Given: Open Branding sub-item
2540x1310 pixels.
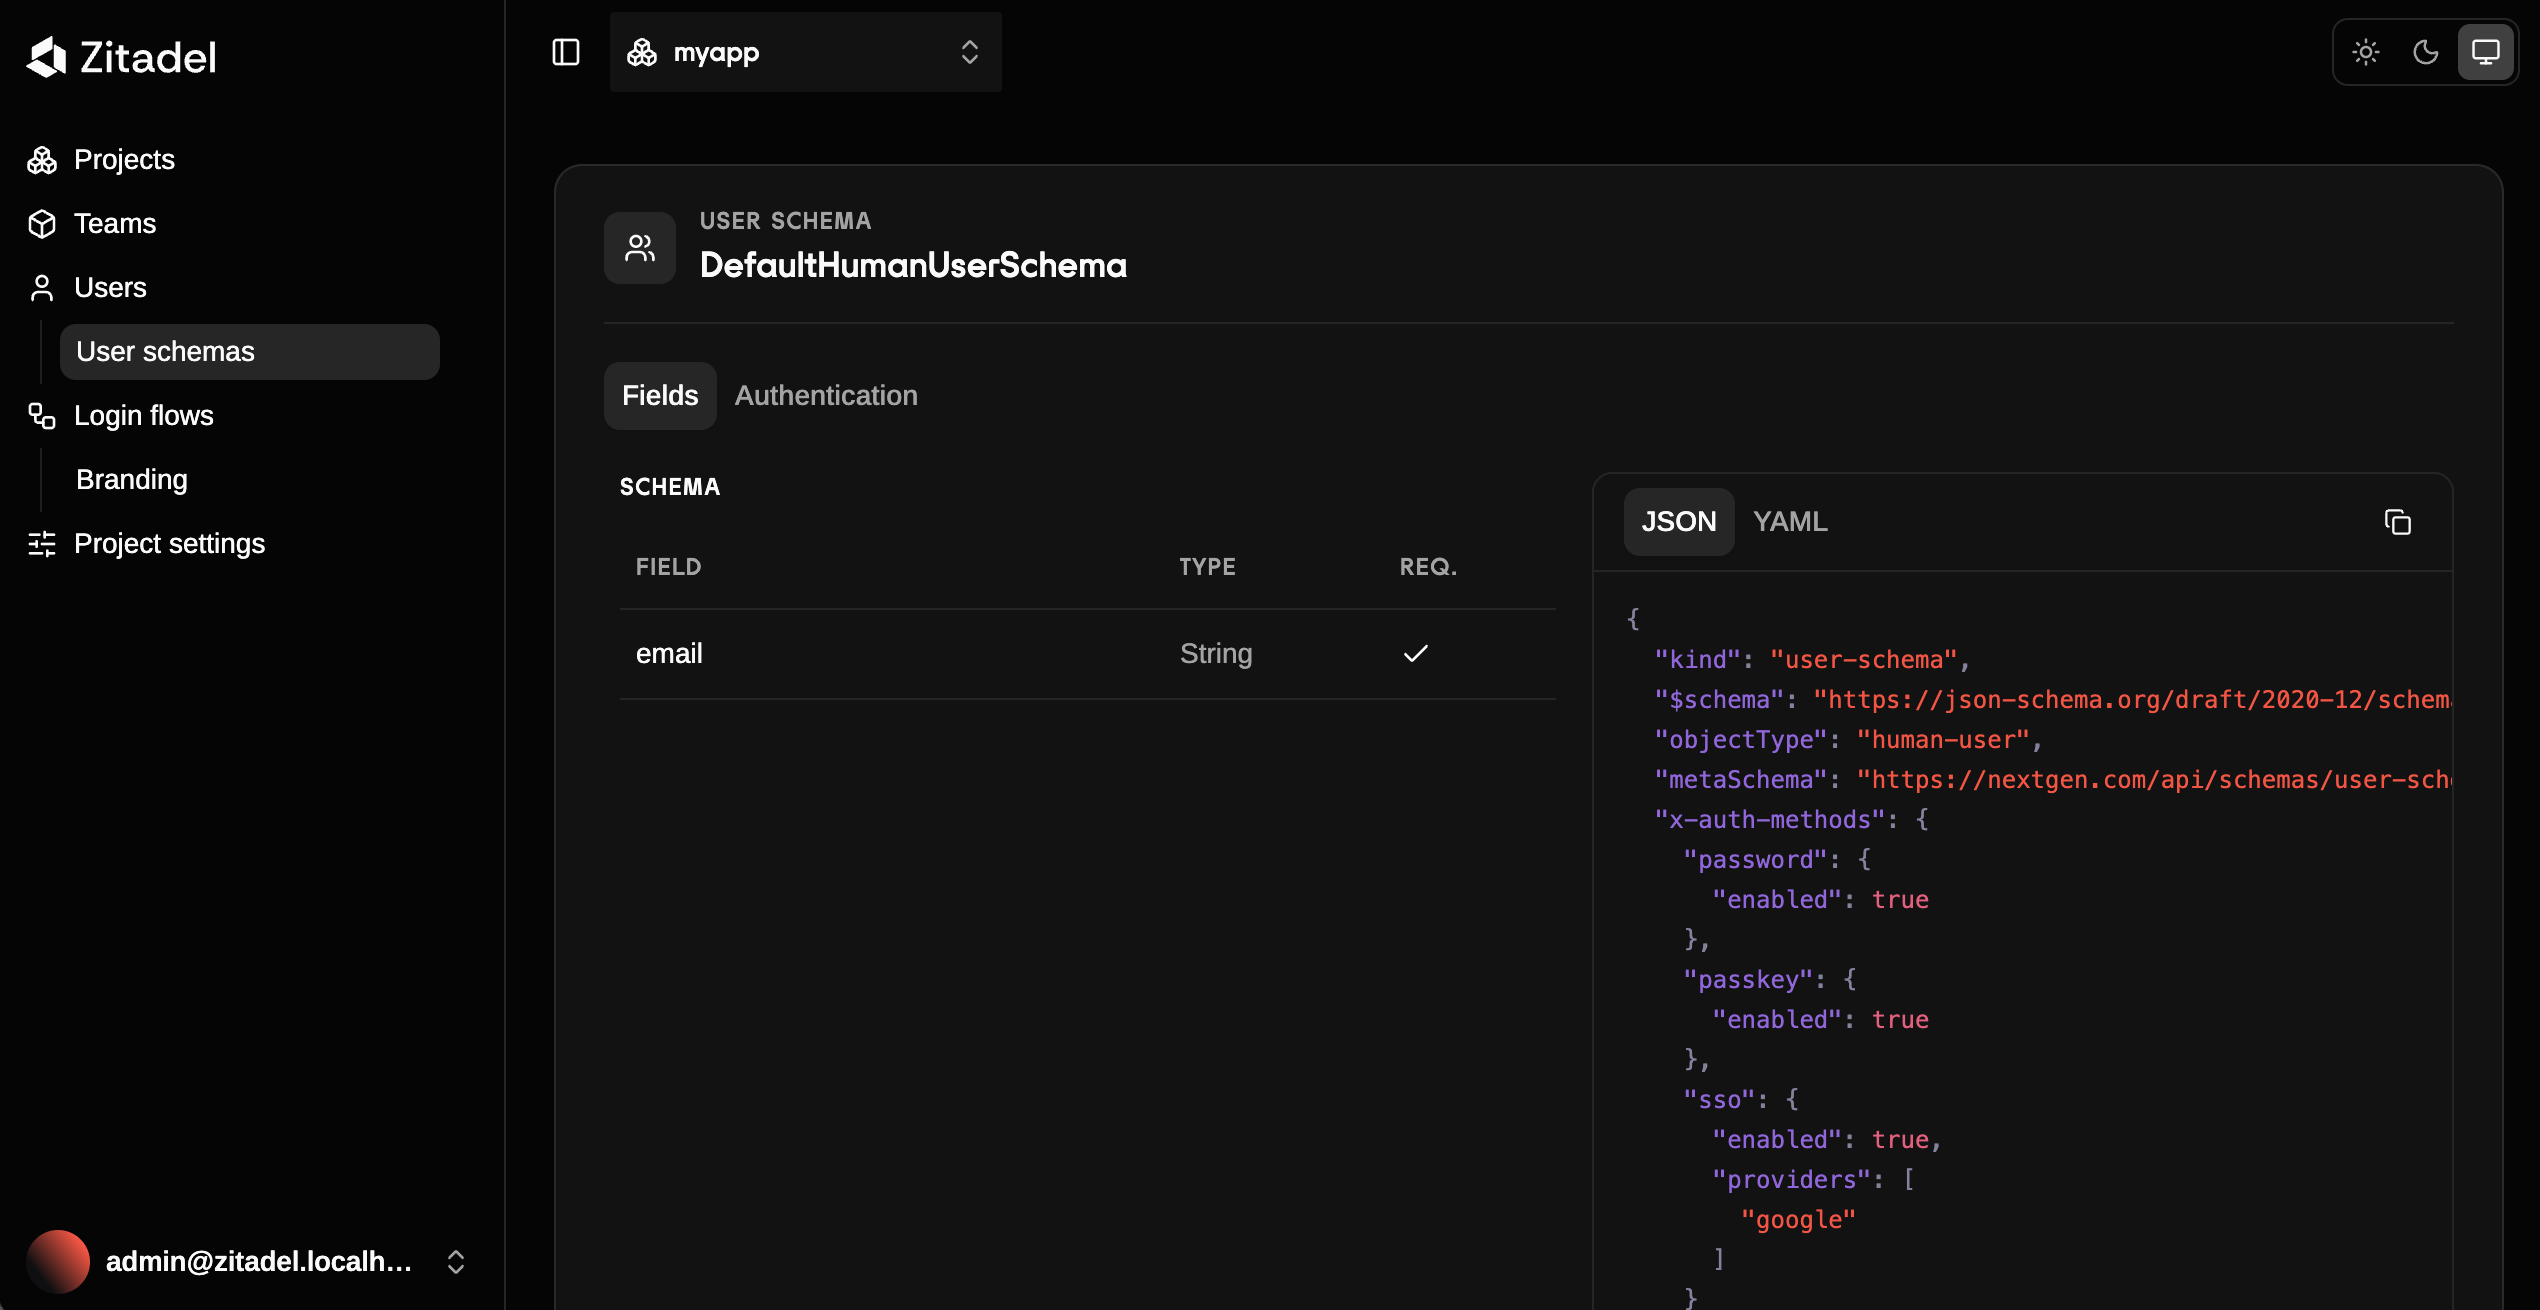Looking at the screenshot, I should (132, 480).
